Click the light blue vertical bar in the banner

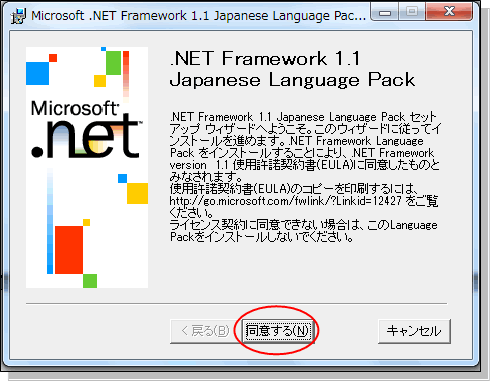click(x=50, y=222)
